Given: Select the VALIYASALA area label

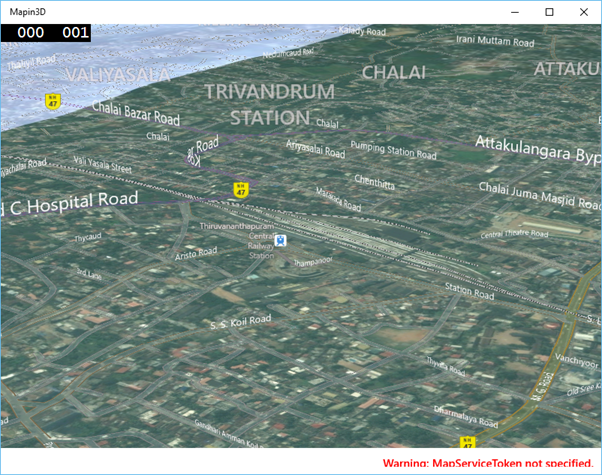Looking at the screenshot, I should click(x=117, y=74).
